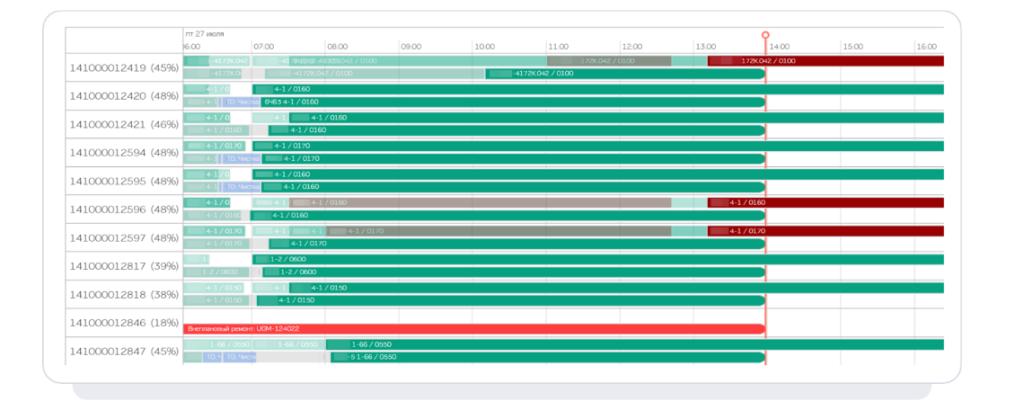Click the 13:00 time header

tap(706, 47)
